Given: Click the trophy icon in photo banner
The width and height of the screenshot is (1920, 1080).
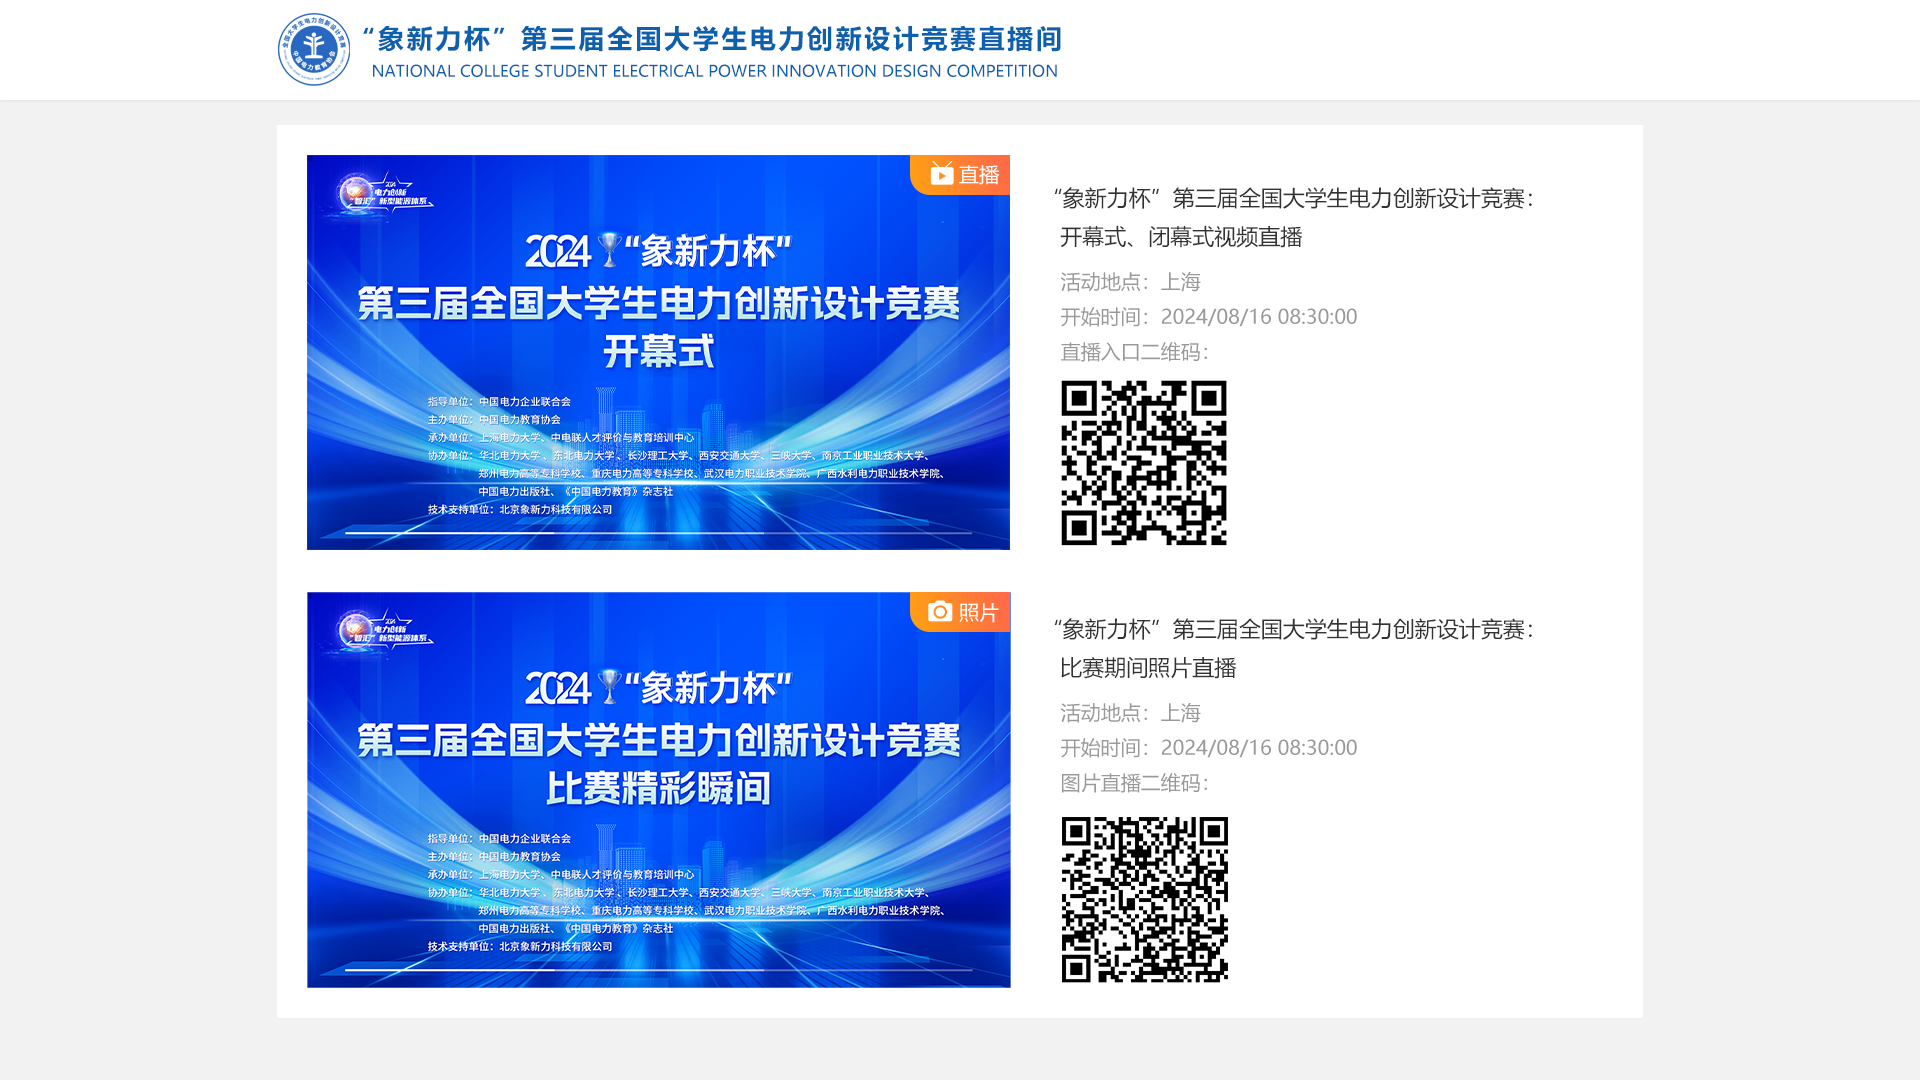Looking at the screenshot, I should click(609, 686).
